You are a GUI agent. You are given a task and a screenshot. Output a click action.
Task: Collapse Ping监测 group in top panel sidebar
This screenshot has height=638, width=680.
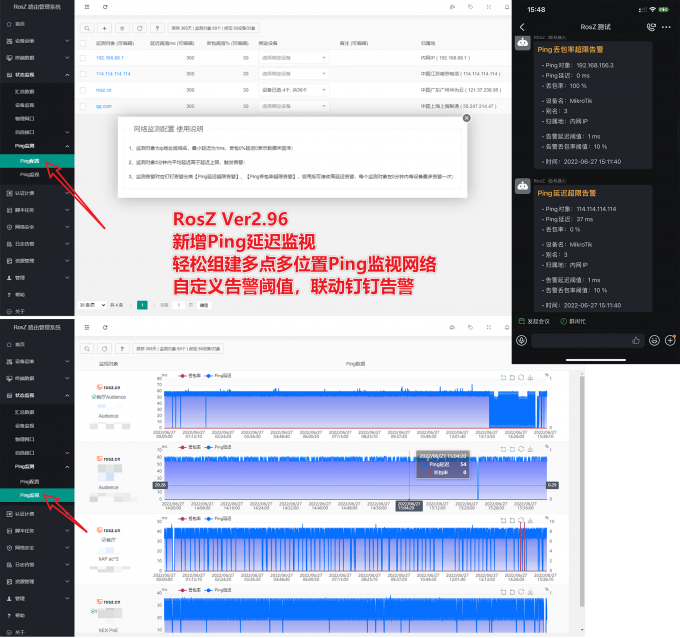coord(37,146)
